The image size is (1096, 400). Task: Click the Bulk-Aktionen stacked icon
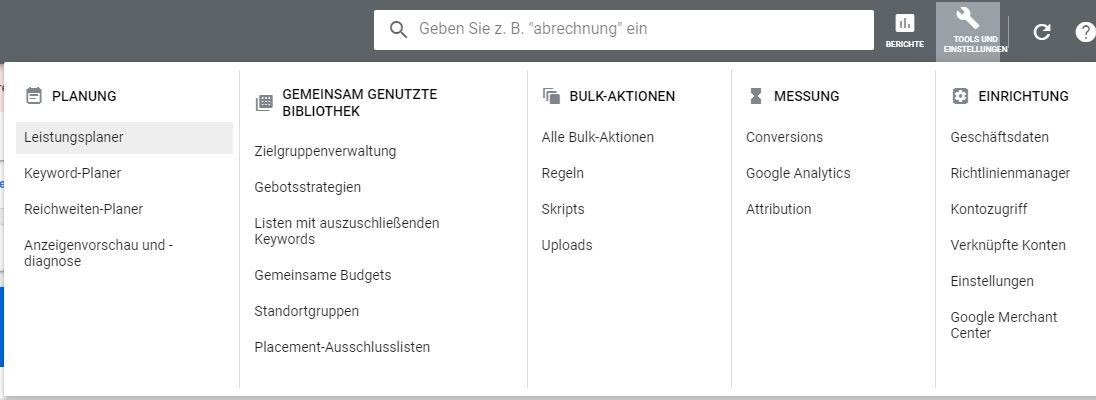(551, 96)
